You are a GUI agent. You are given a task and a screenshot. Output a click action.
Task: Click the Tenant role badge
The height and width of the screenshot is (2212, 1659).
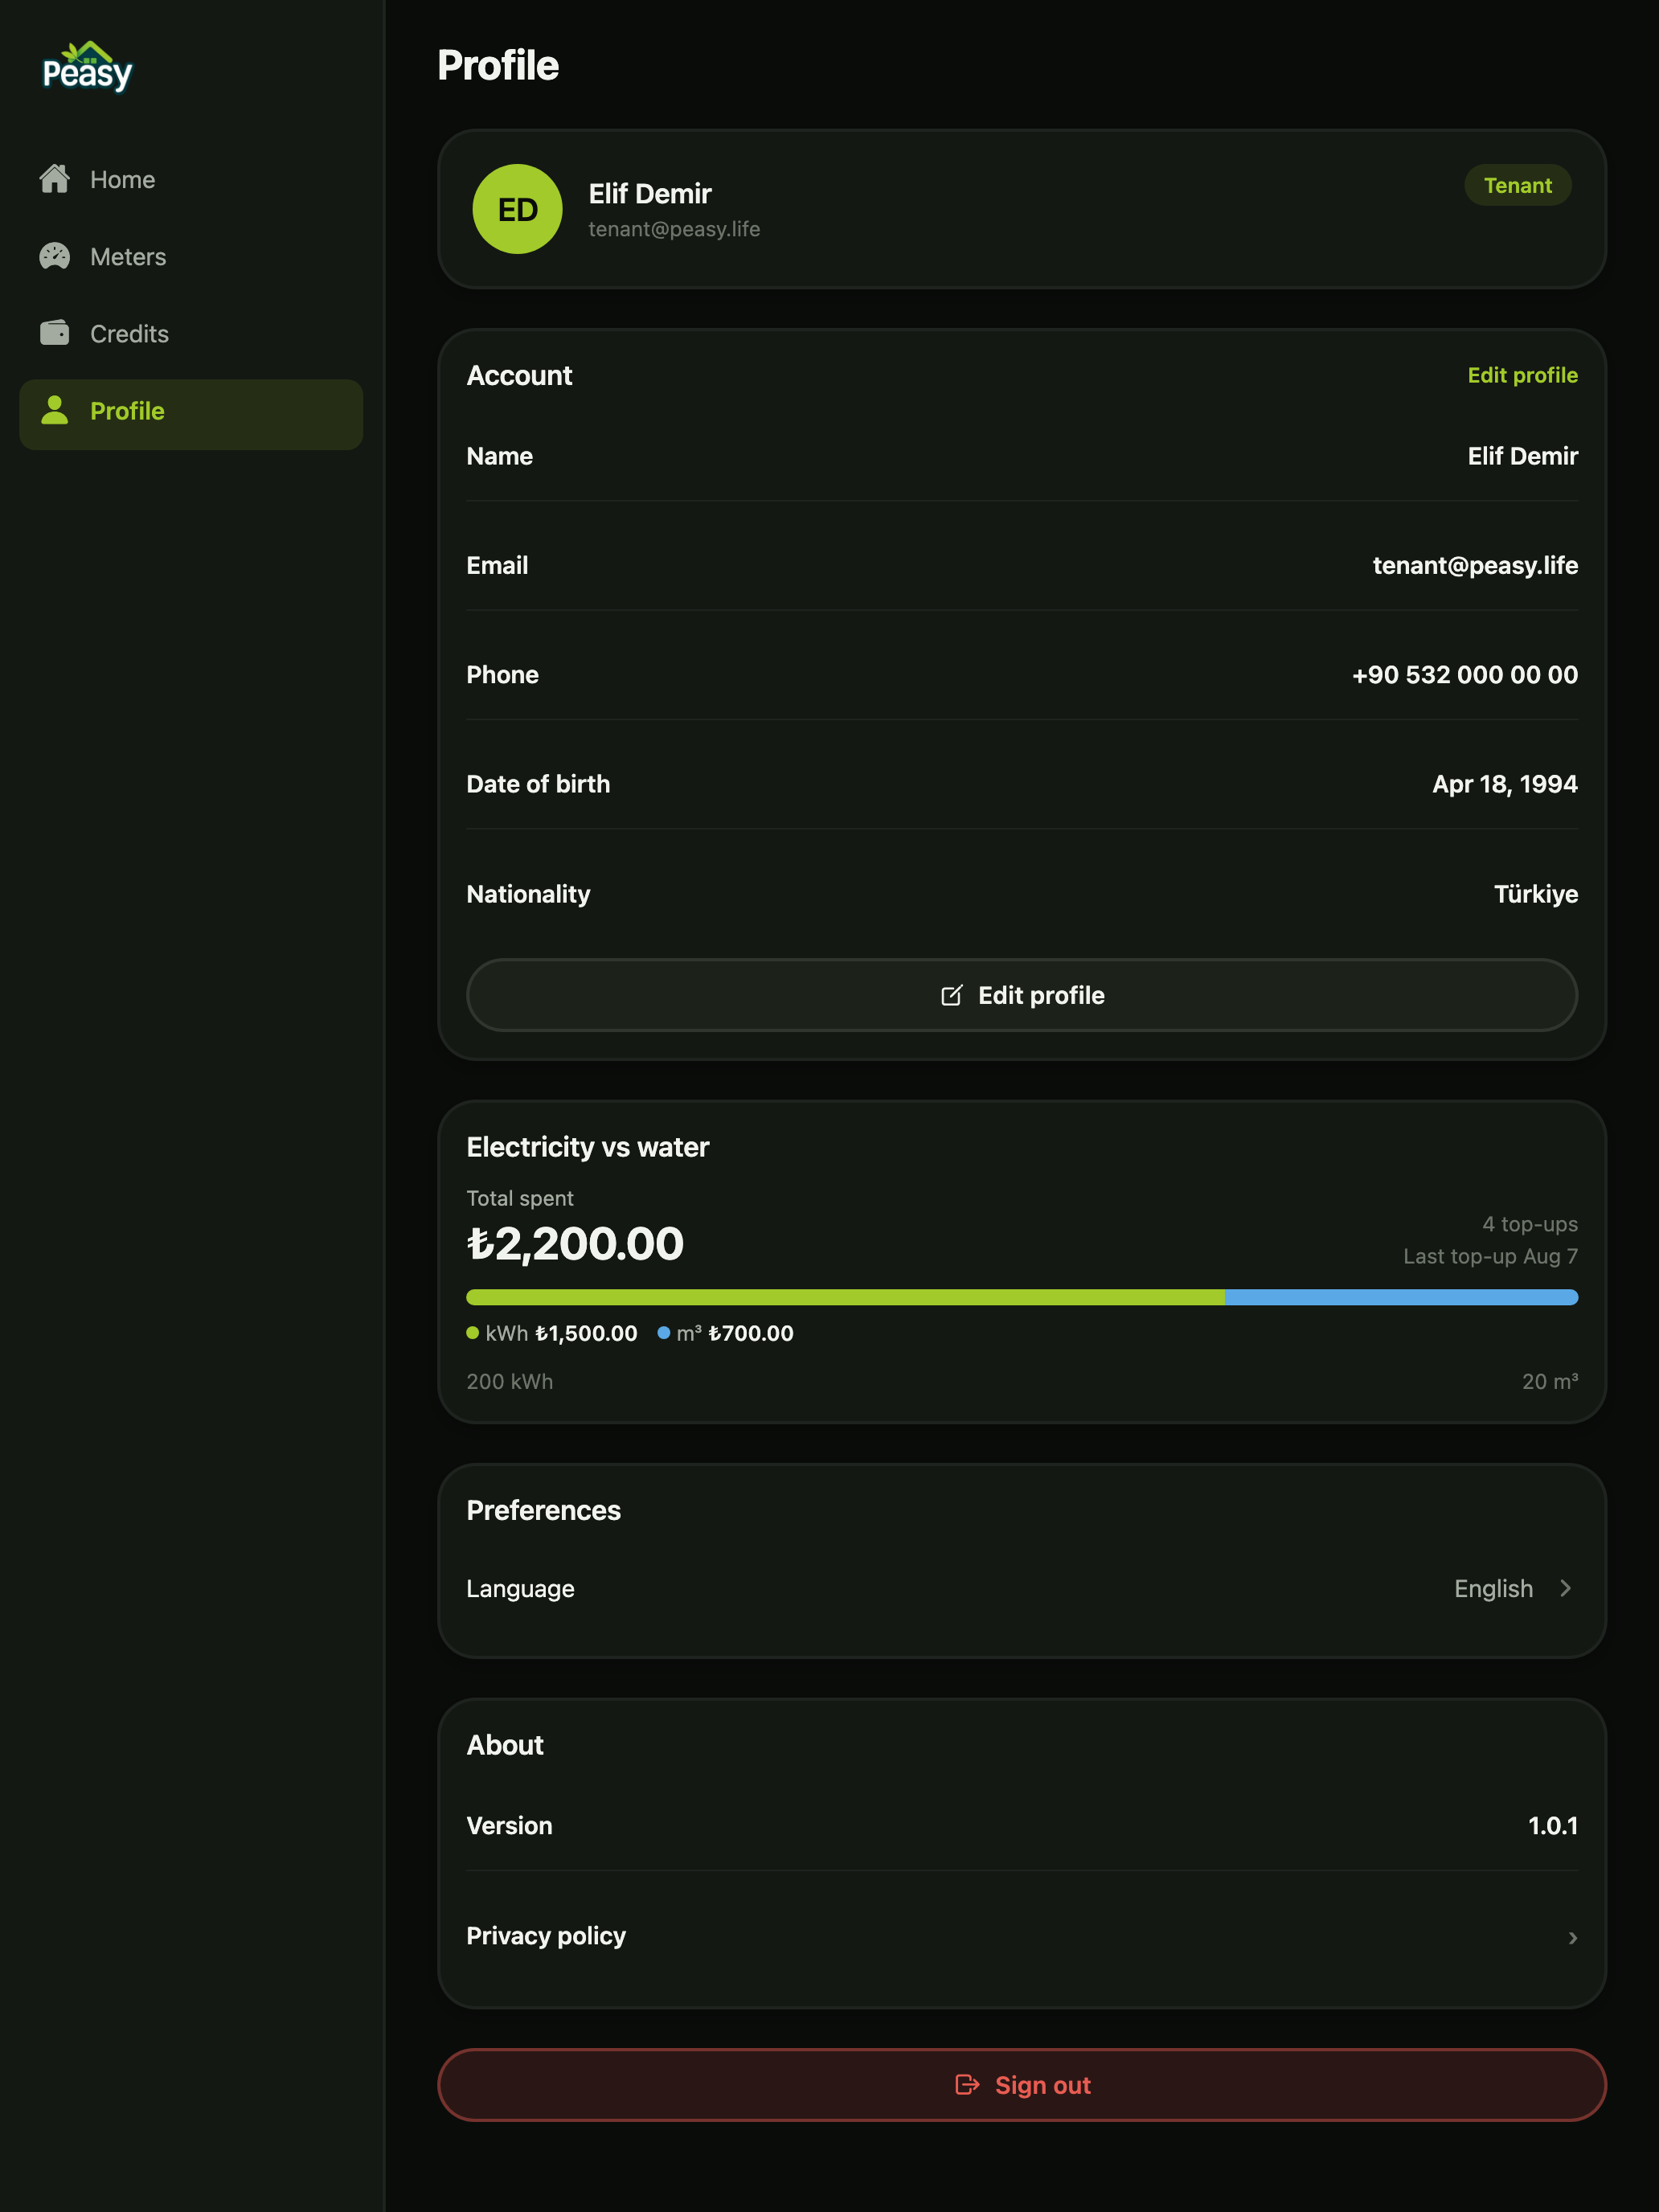pyautogui.click(x=1517, y=185)
